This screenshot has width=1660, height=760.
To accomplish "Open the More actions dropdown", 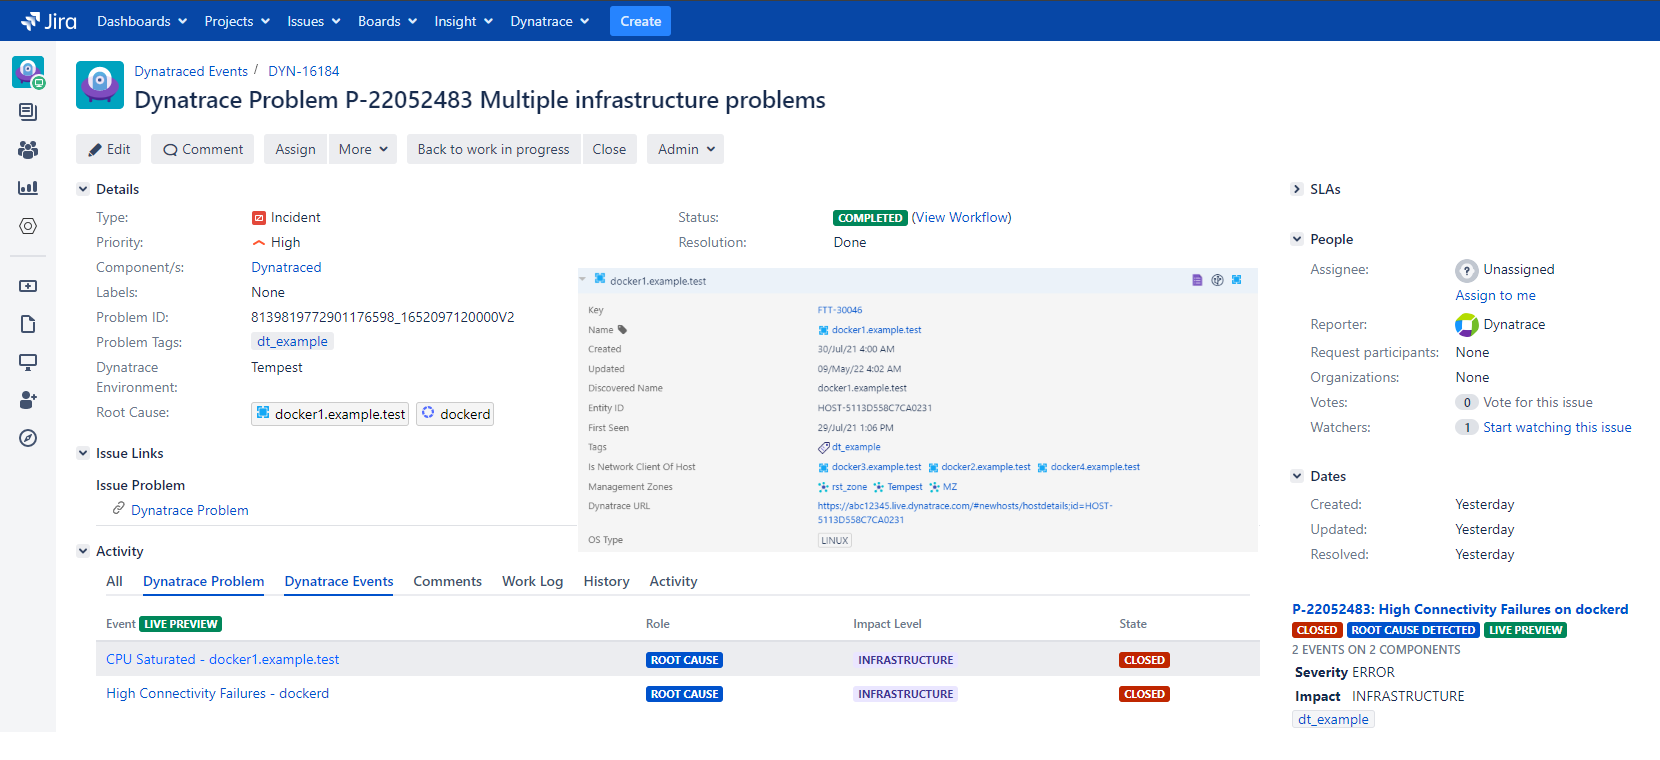I will 363,149.
